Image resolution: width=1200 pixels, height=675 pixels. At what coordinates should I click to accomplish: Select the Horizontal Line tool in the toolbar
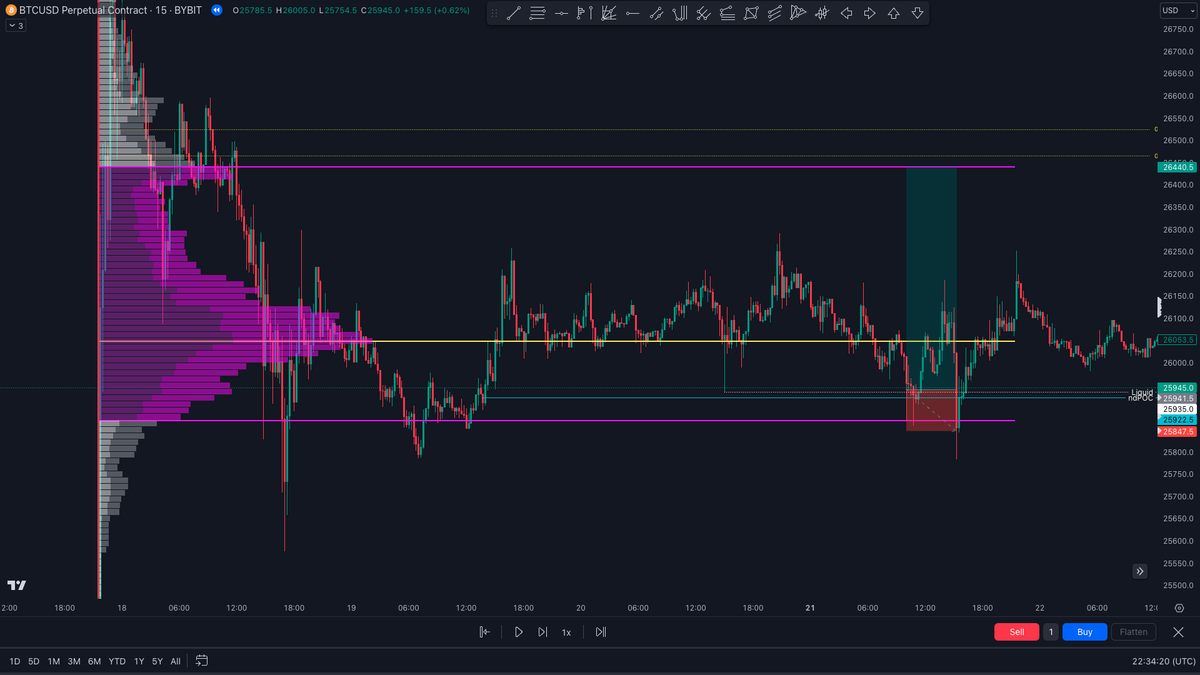click(561, 14)
